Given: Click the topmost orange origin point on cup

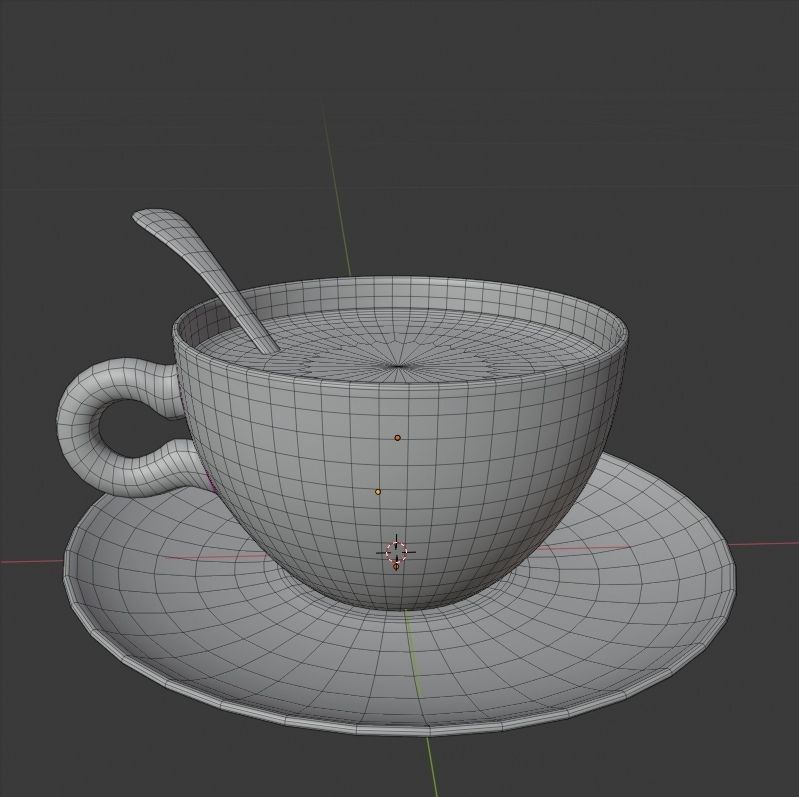Looking at the screenshot, I should click(397, 438).
